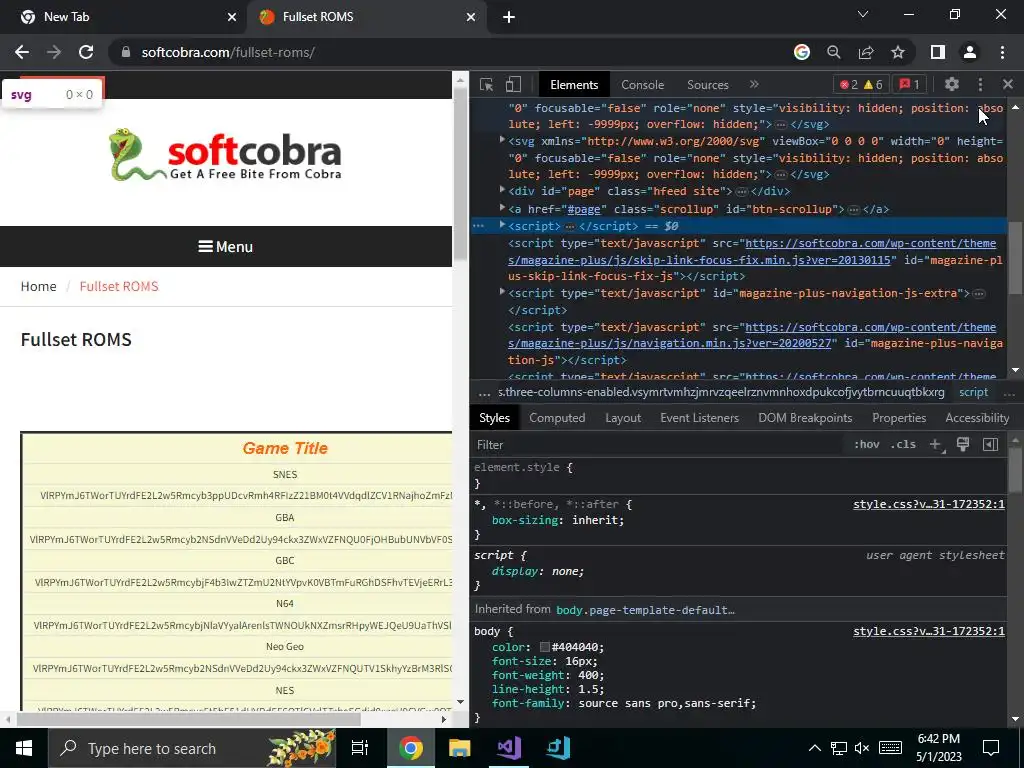The image size is (1024, 768).
Task: Toggle the computed styles sidebar icon
Action: tap(990, 444)
